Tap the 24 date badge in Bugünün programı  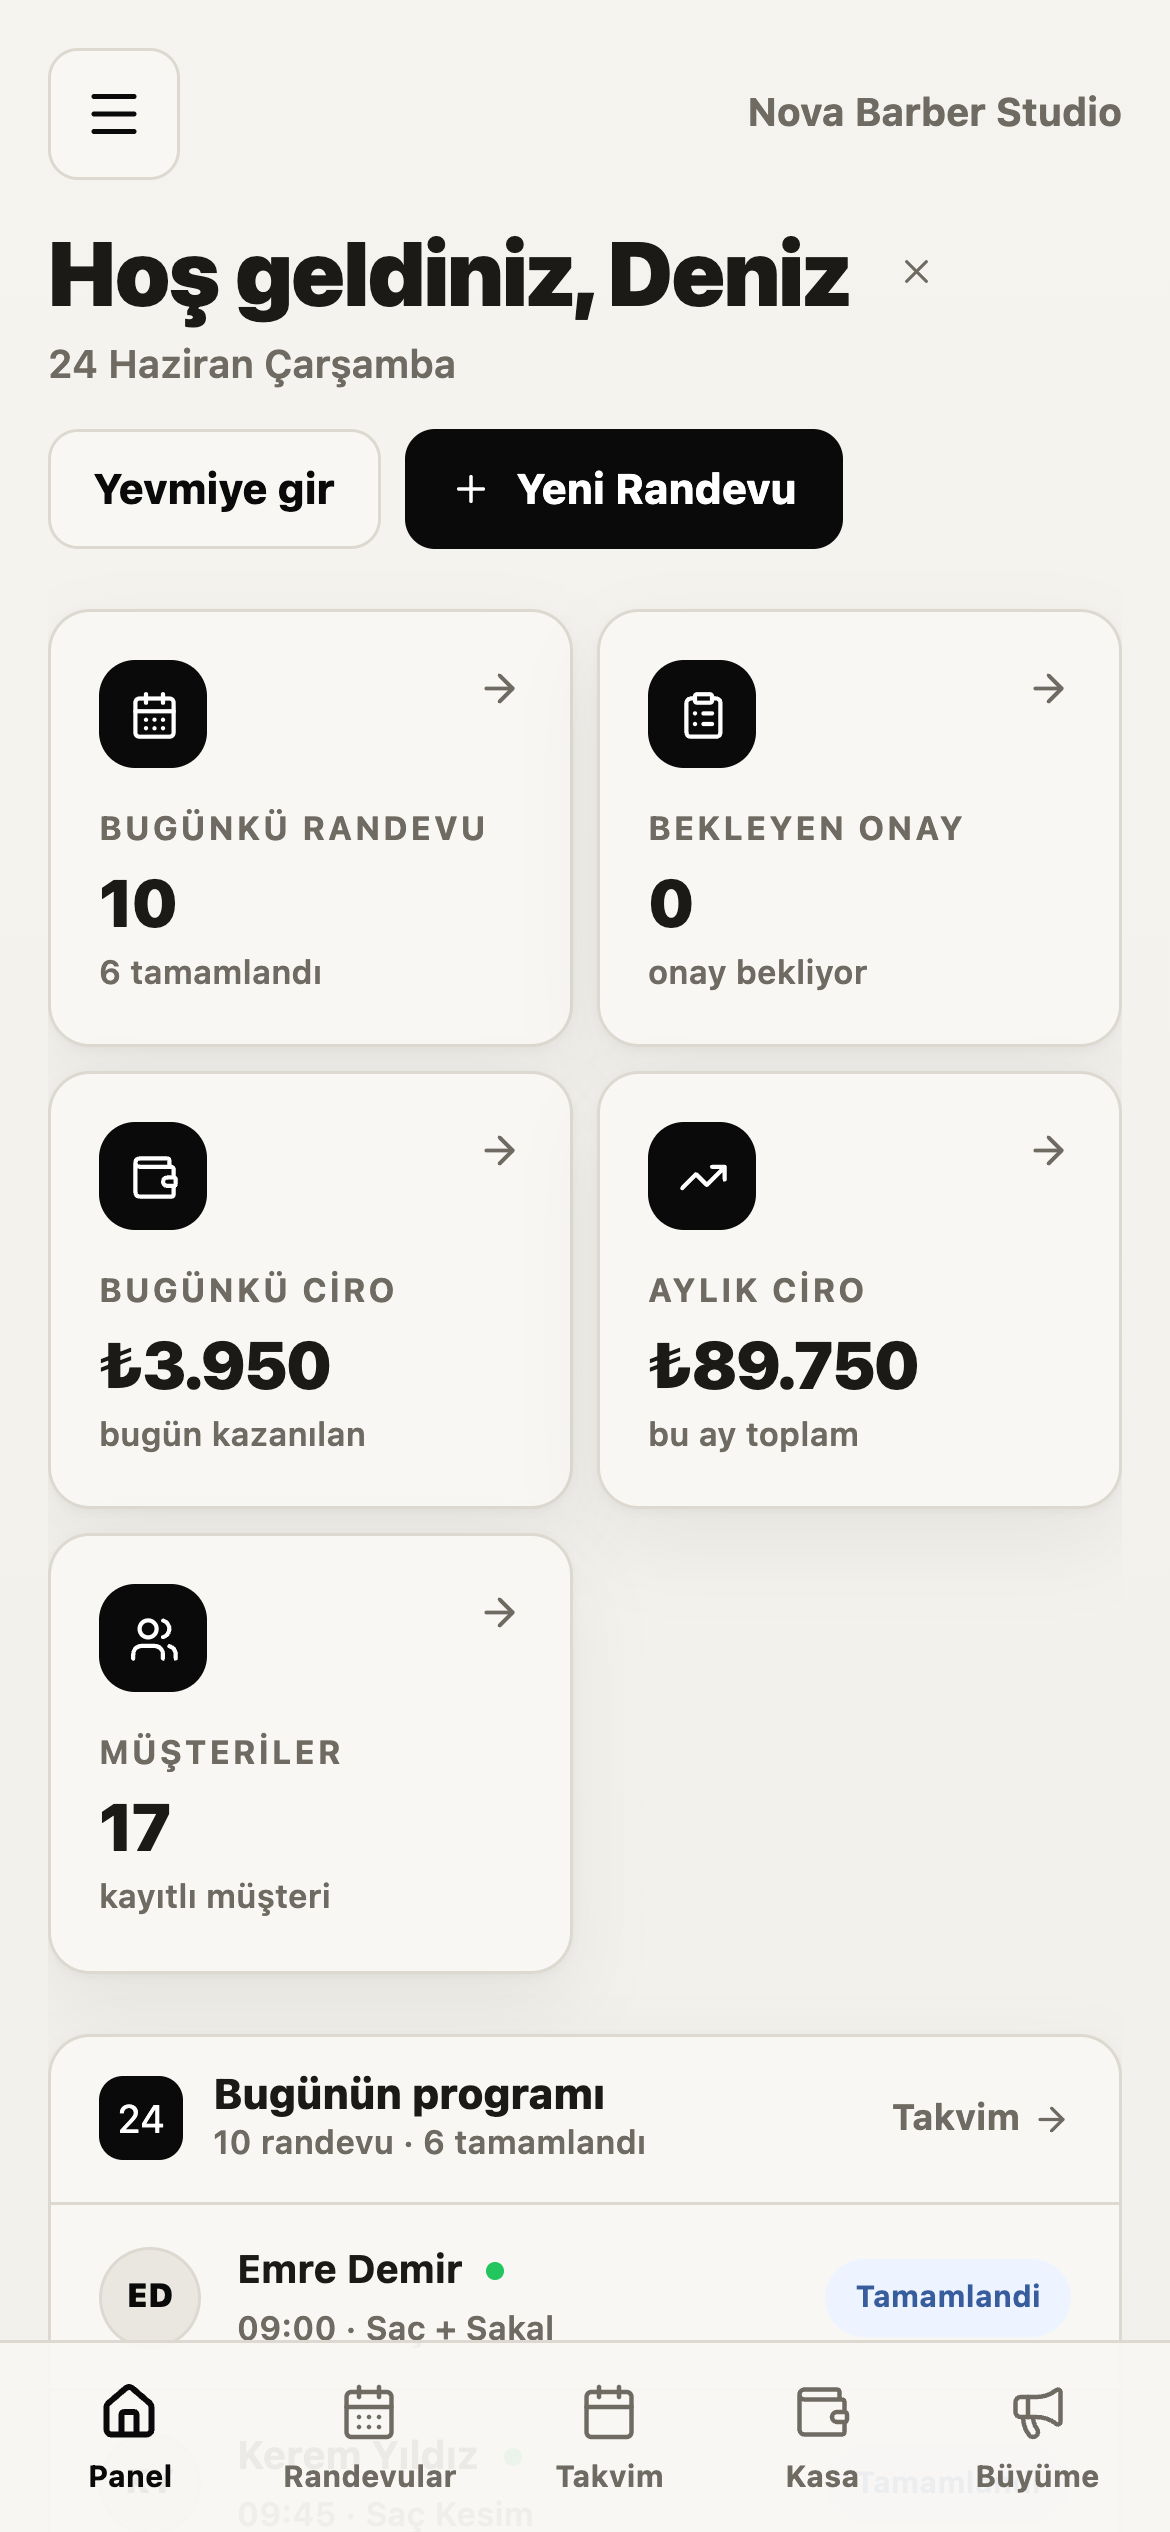pos(141,2118)
